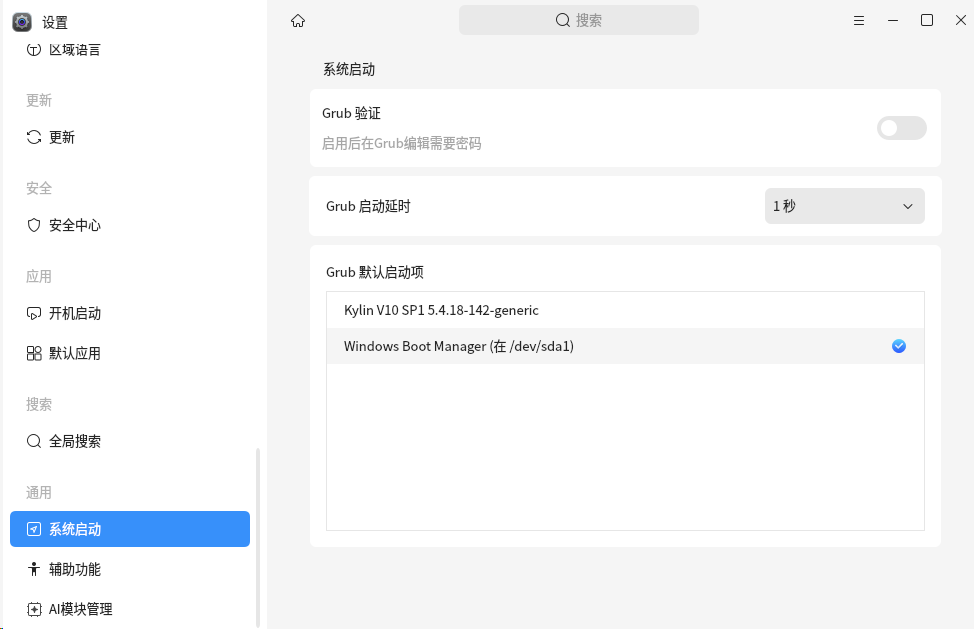
Task: Open 全局搜索 settings
Action: coord(130,441)
